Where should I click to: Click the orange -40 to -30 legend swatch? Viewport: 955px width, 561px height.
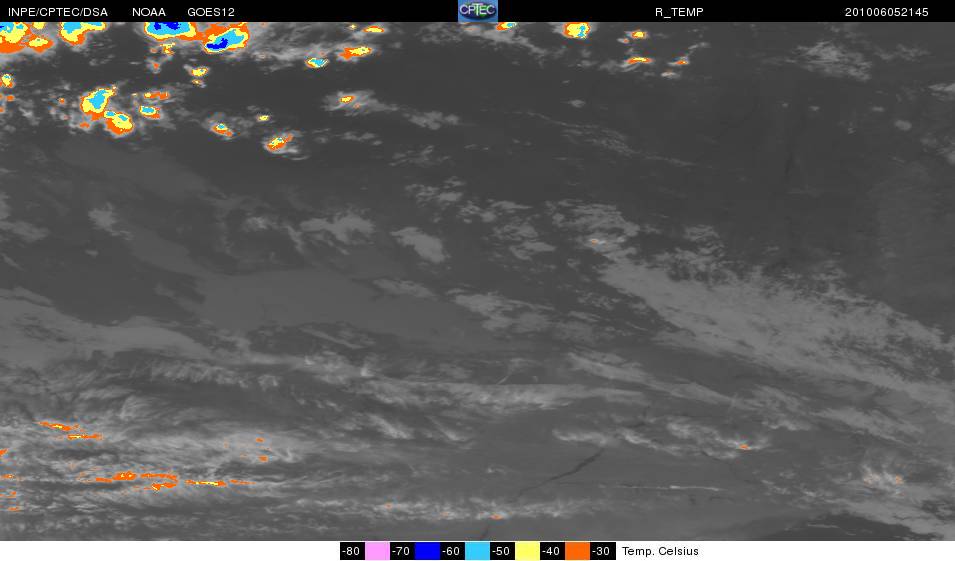tap(577, 551)
